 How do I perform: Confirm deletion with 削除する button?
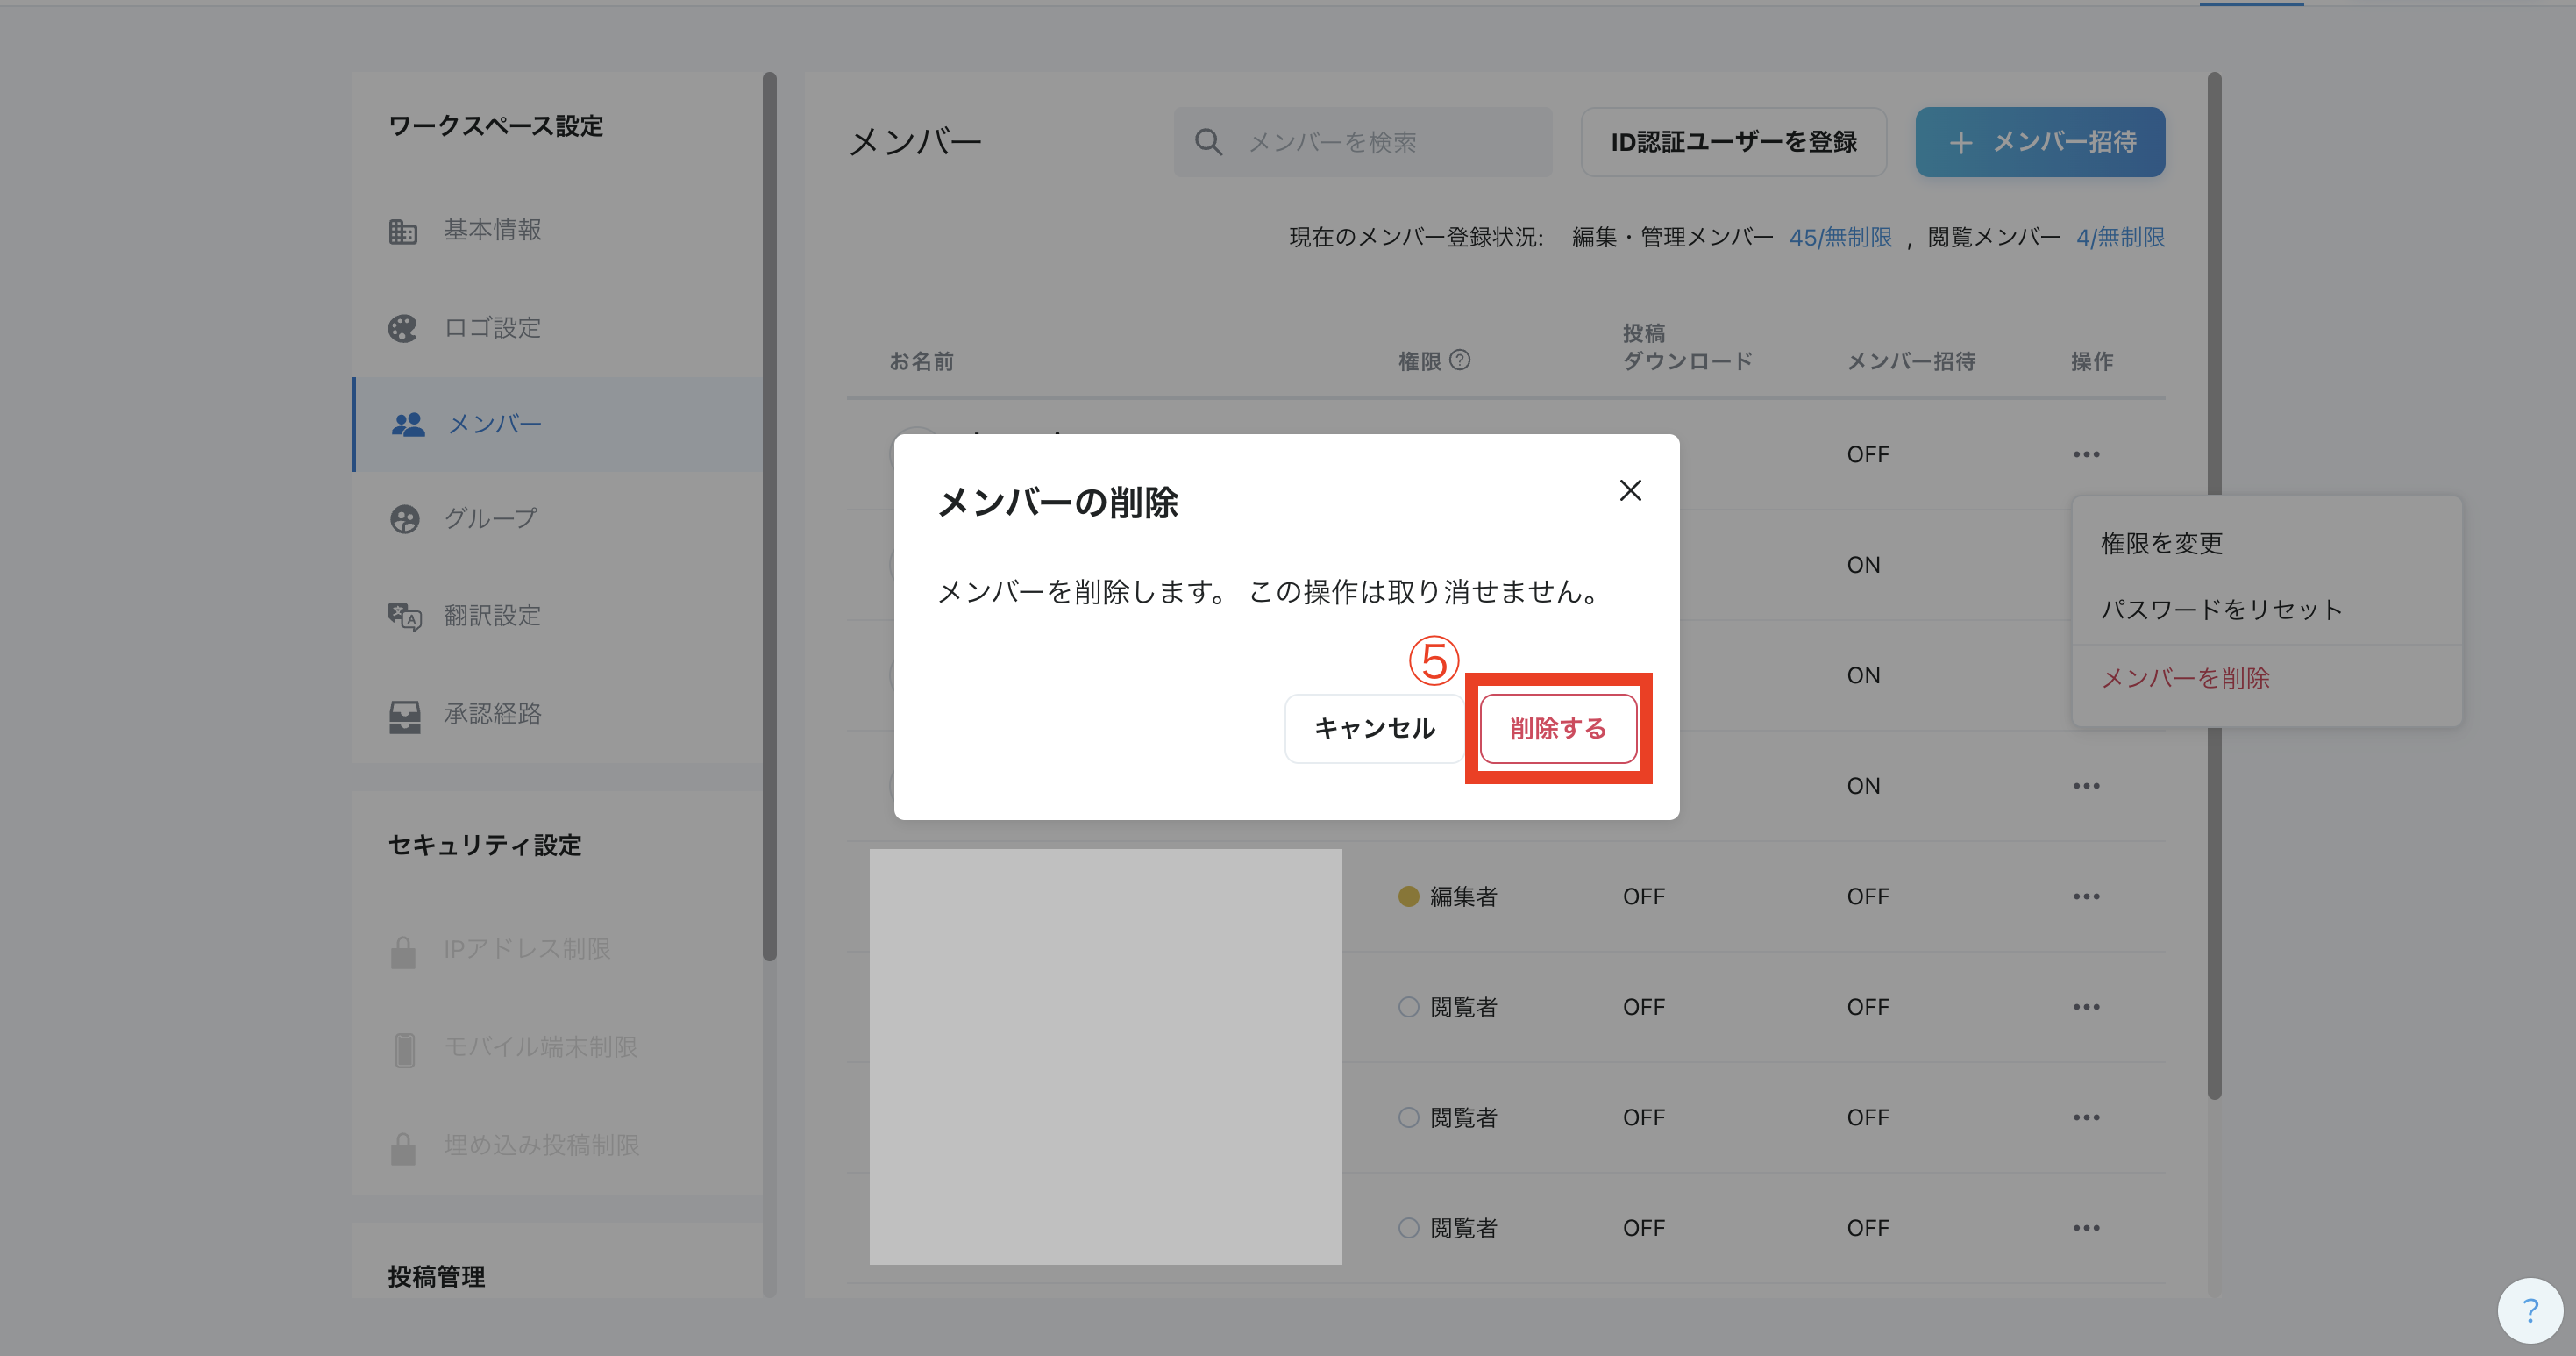1558,728
